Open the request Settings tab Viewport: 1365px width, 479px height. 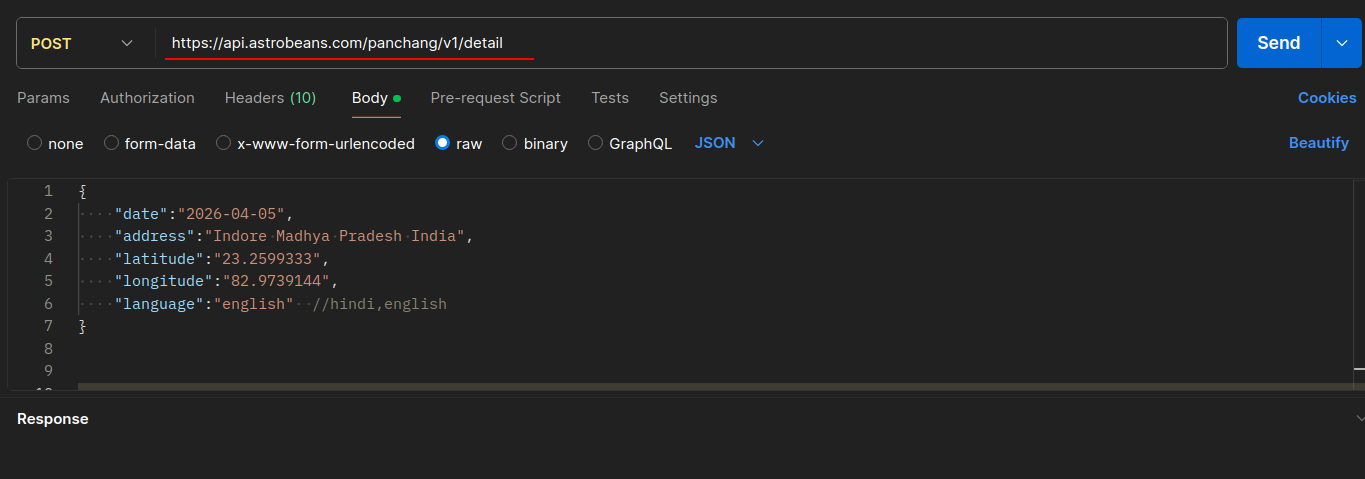point(687,98)
